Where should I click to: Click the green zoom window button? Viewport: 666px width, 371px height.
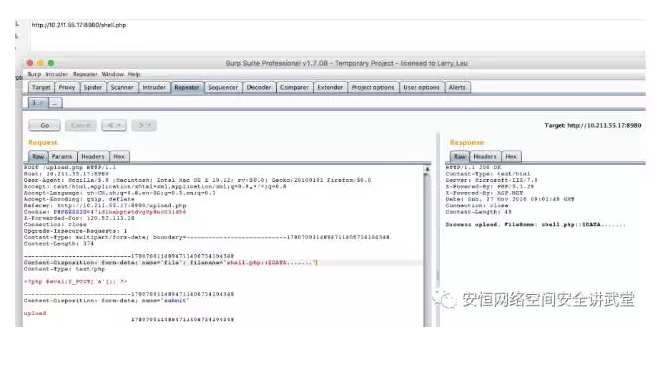[51, 63]
